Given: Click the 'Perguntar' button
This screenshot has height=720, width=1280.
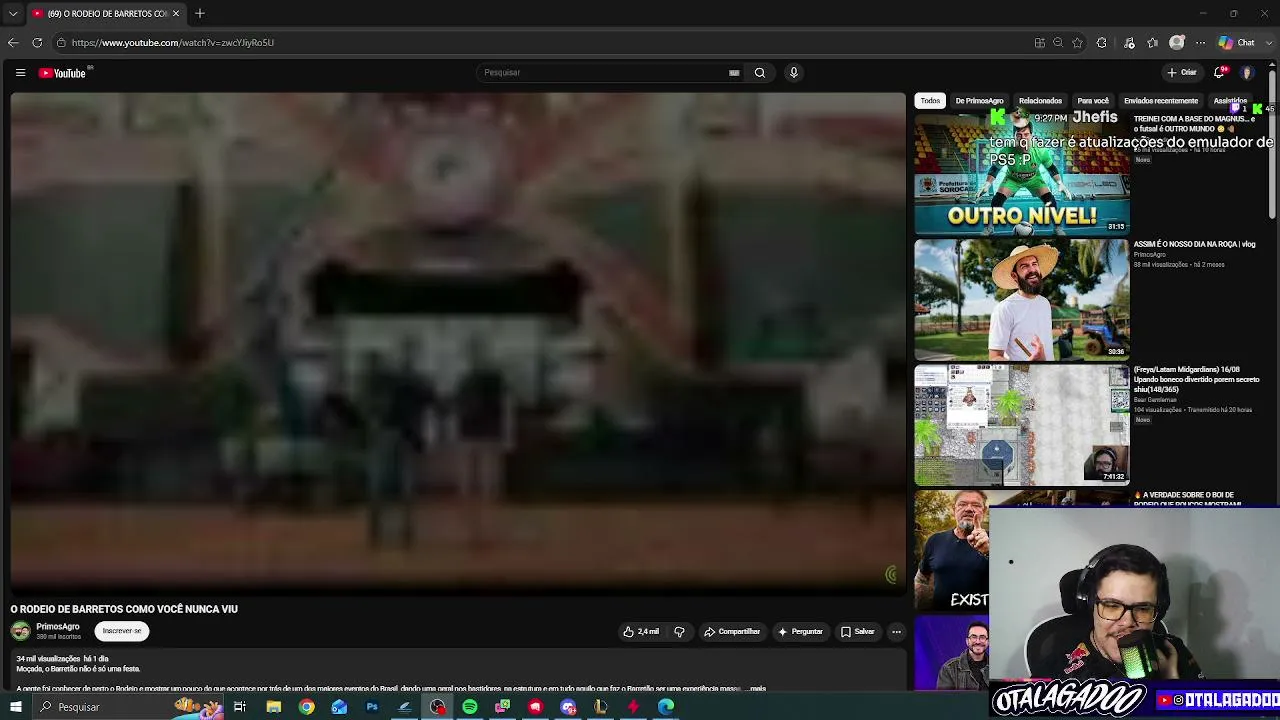Looking at the screenshot, I should (x=800, y=632).
